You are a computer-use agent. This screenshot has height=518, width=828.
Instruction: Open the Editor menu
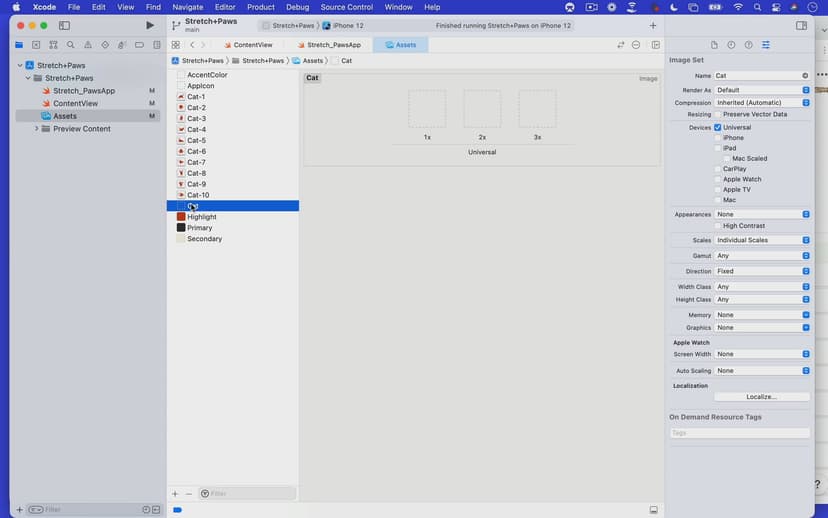(225, 7)
